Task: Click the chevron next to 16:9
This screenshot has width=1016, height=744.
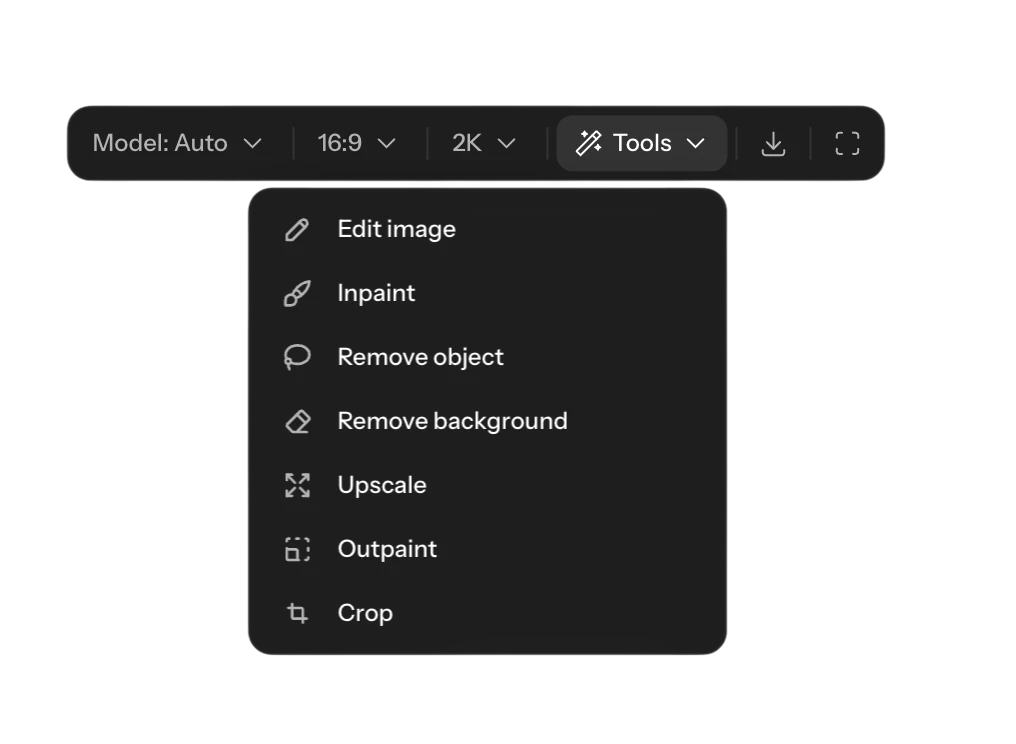Action: coord(386,143)
